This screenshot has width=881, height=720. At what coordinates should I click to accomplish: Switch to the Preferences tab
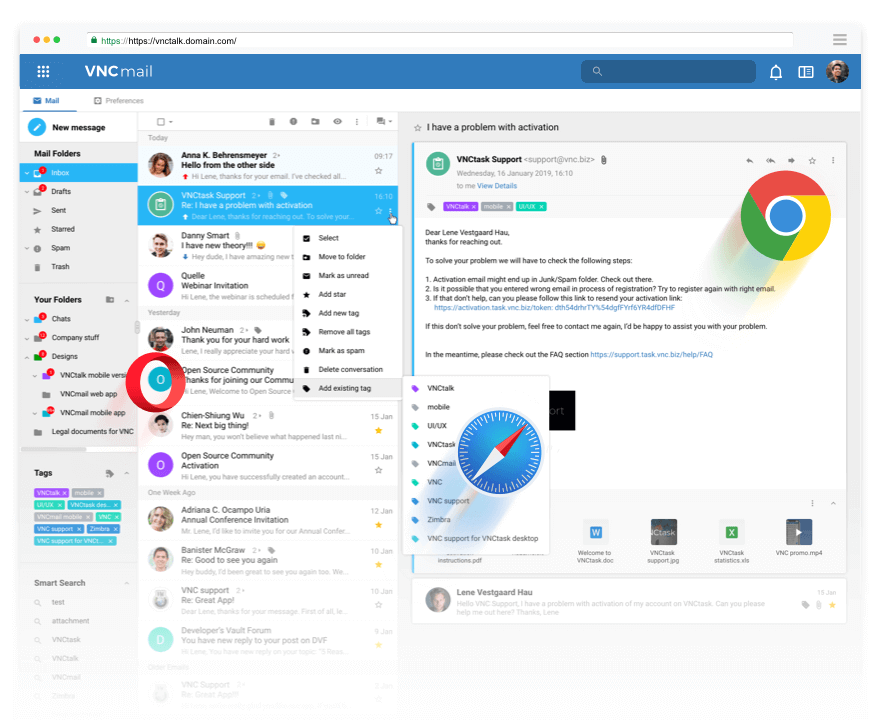(x=119, y=101)
